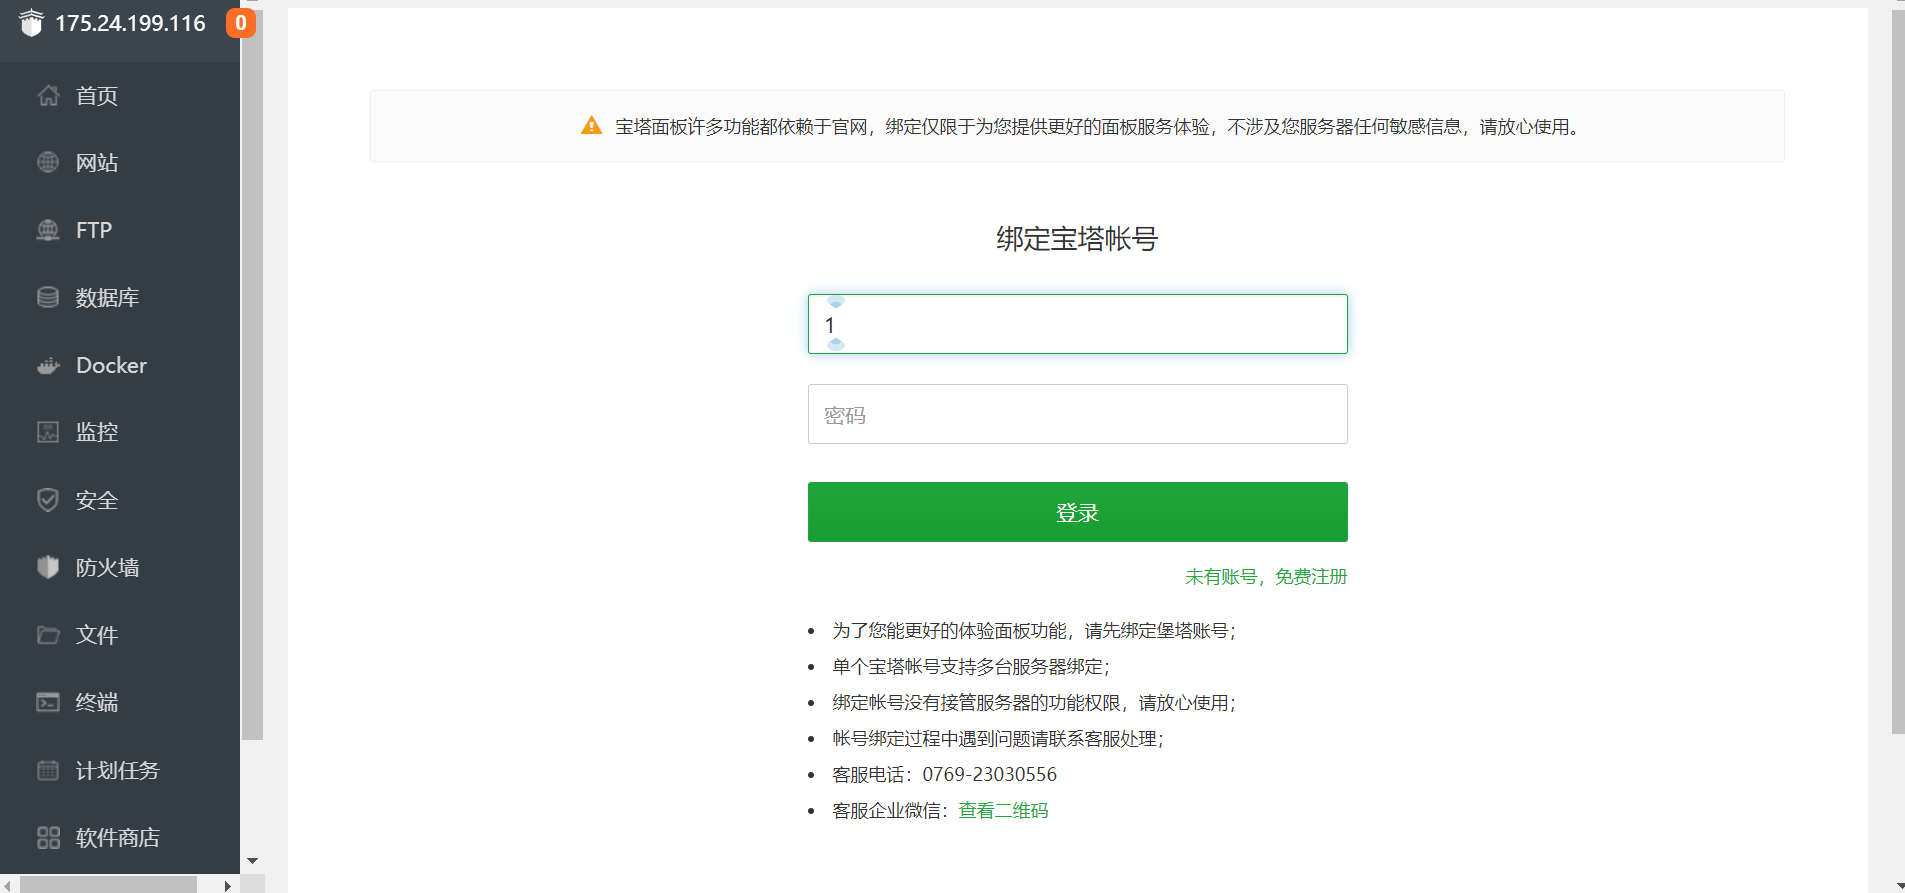Click the 绑定帐号没有接管服务器的功能权限 line
Screen dimensions: 1905x893
[x=1034, y=703]
